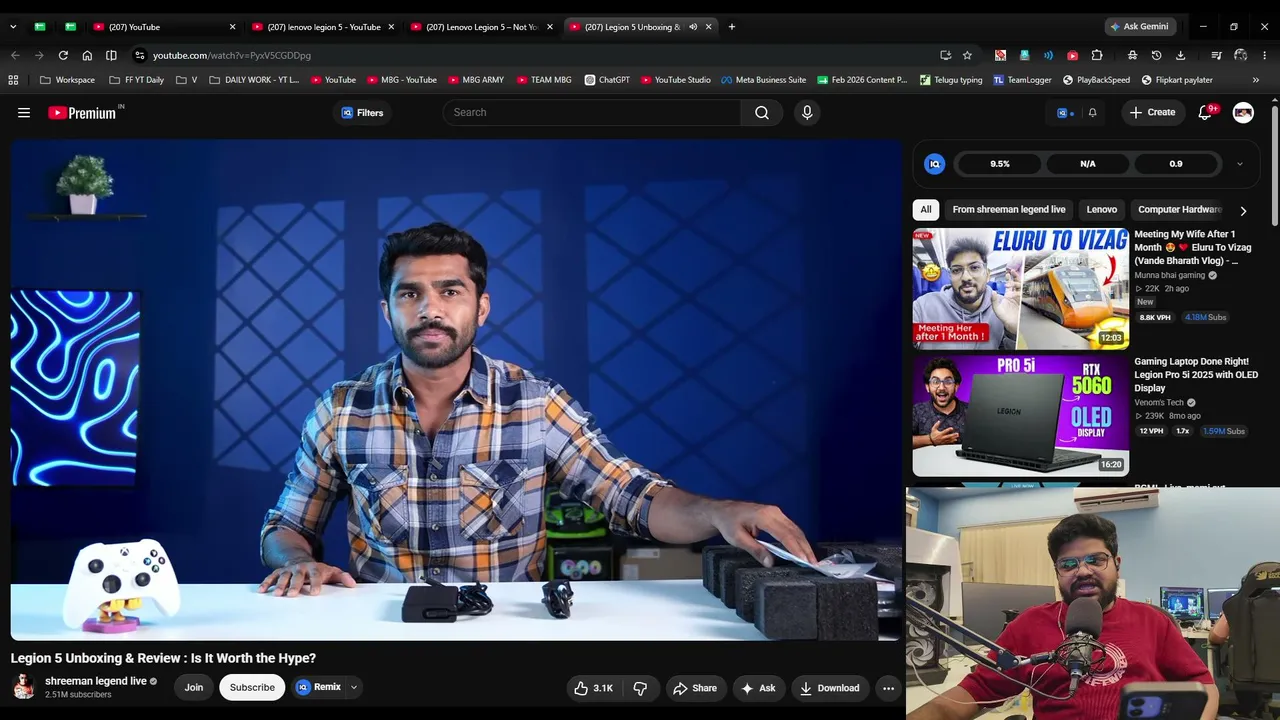The width and height of the screenshot is (1280, 720).
Task: Open the account avatar menu
Action: pyautogui.click(x=1243, y=113)
